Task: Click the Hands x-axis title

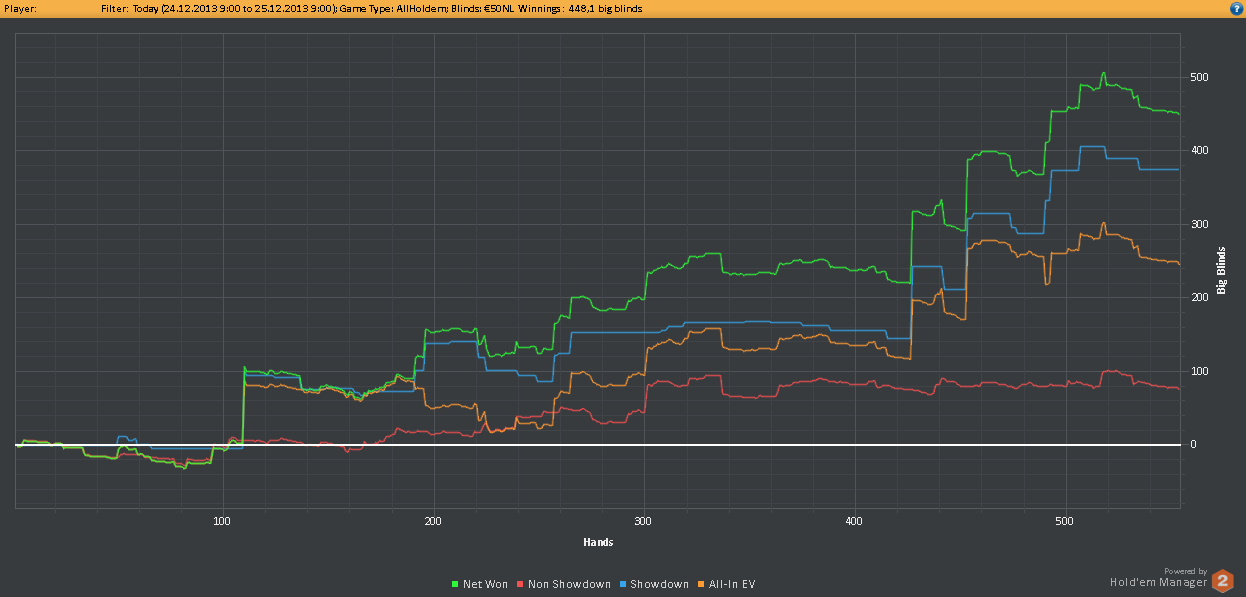Action: pos(598,542)
